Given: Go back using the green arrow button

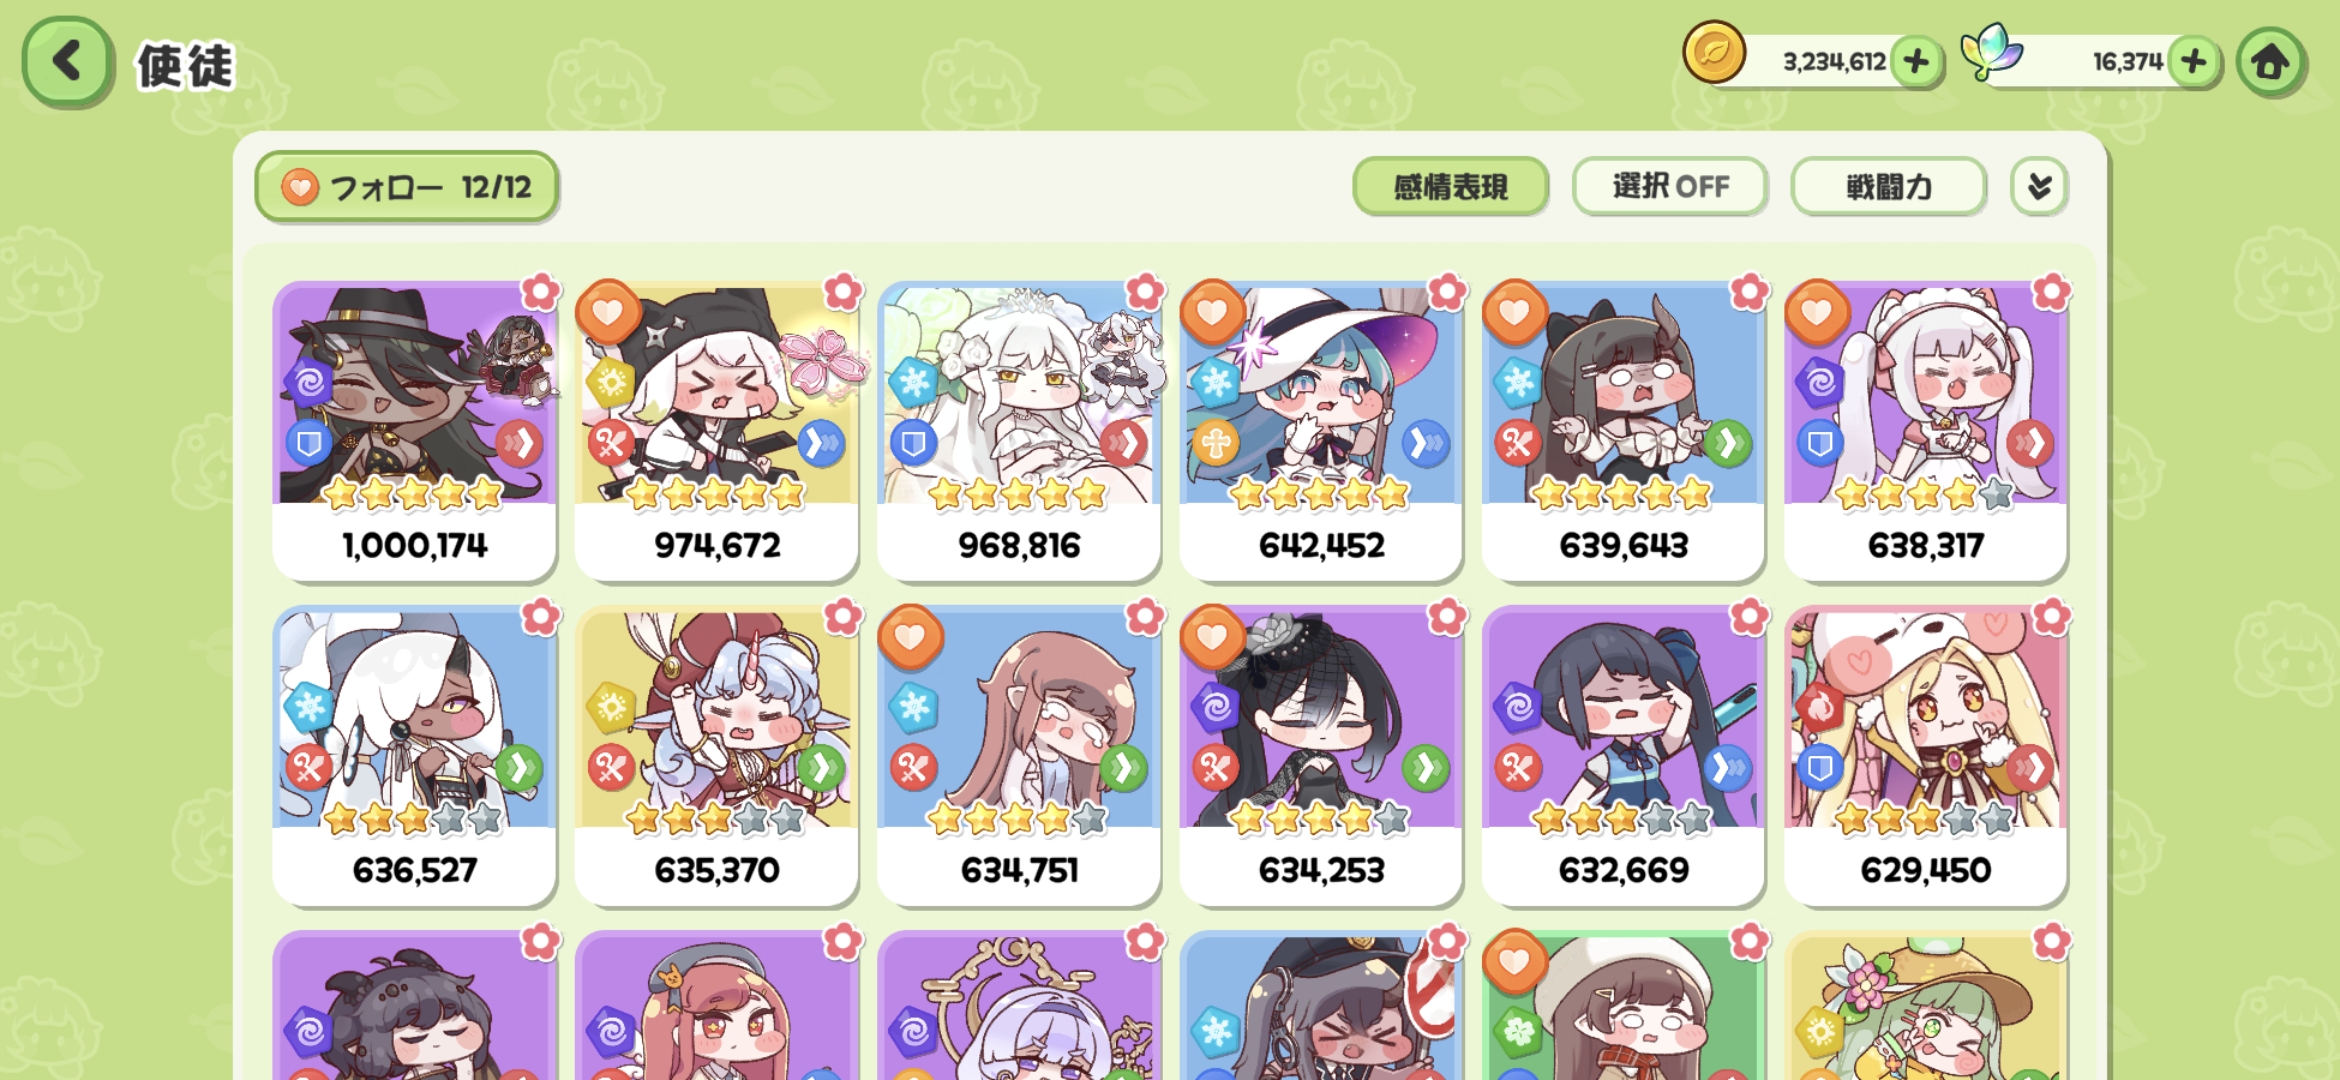Looking at the screenshot, I should tap(67, 62).
